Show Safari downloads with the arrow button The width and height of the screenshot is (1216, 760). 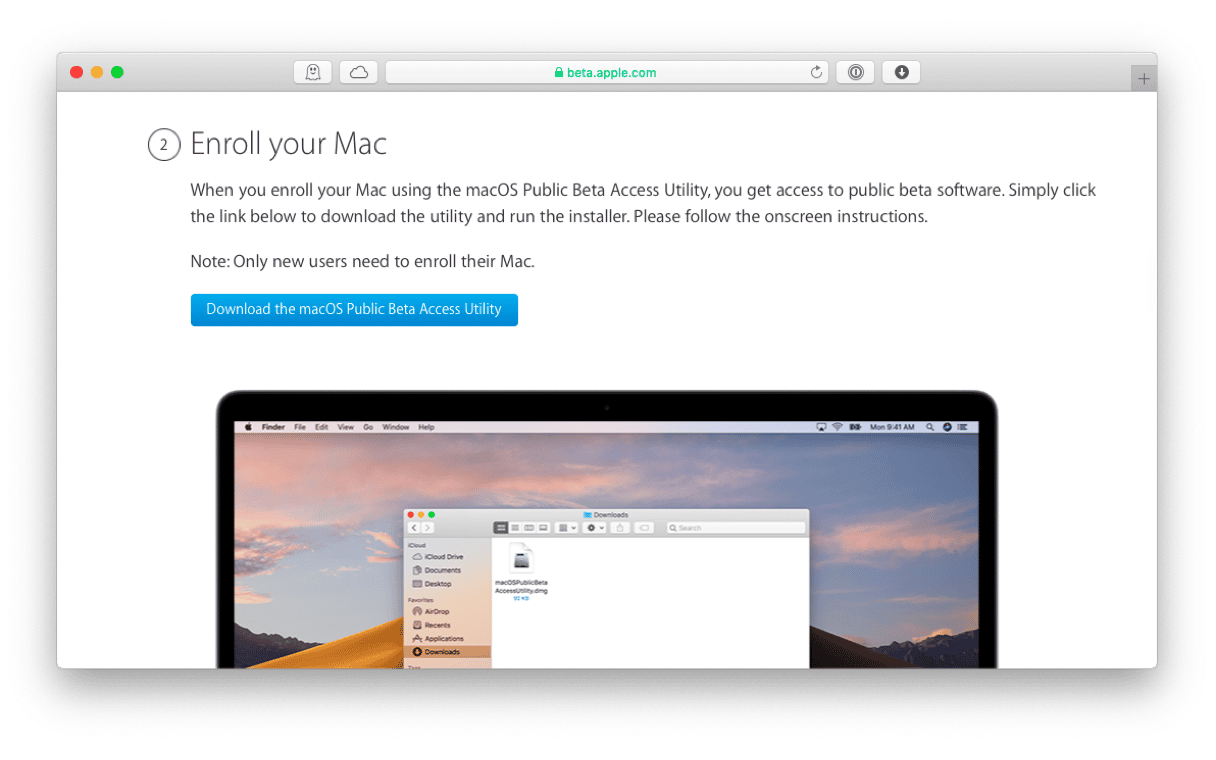901,72
